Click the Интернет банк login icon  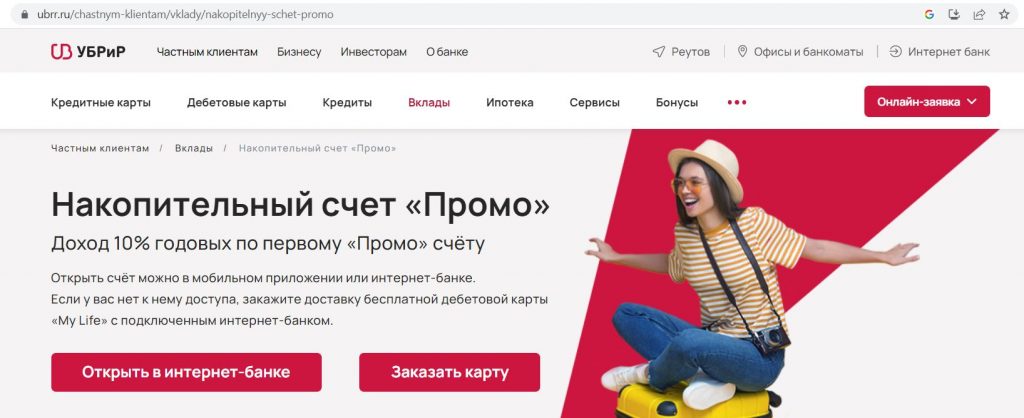pyautogui.click(x=895, y=52)
